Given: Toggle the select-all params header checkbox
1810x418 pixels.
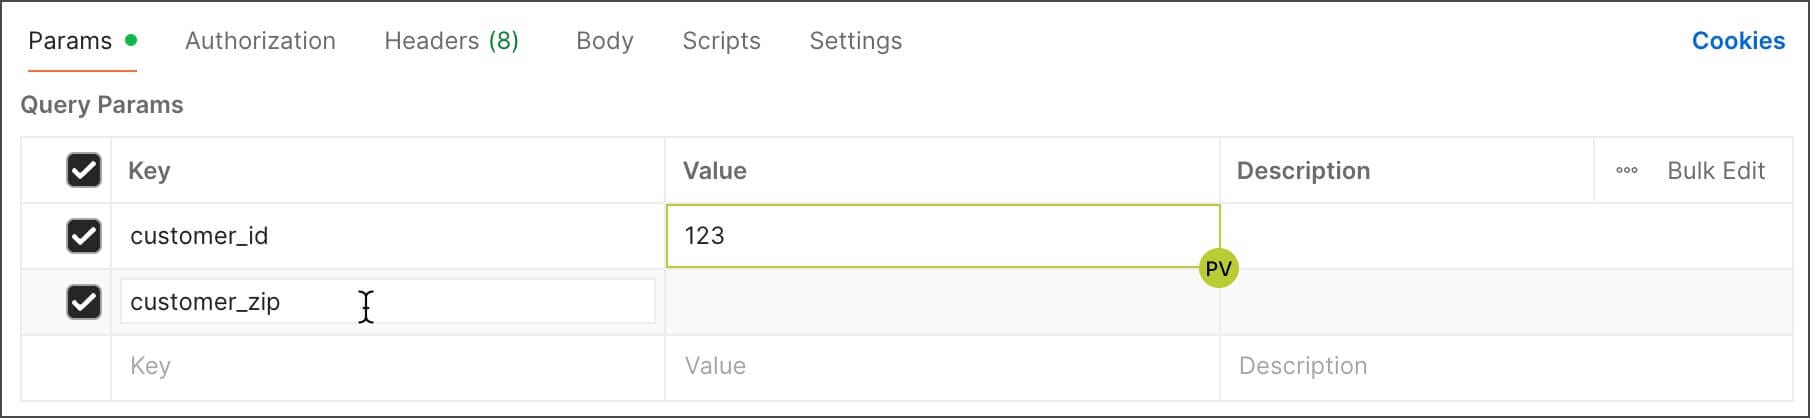Looking at the screenshot, I should [x=84, y=171].
